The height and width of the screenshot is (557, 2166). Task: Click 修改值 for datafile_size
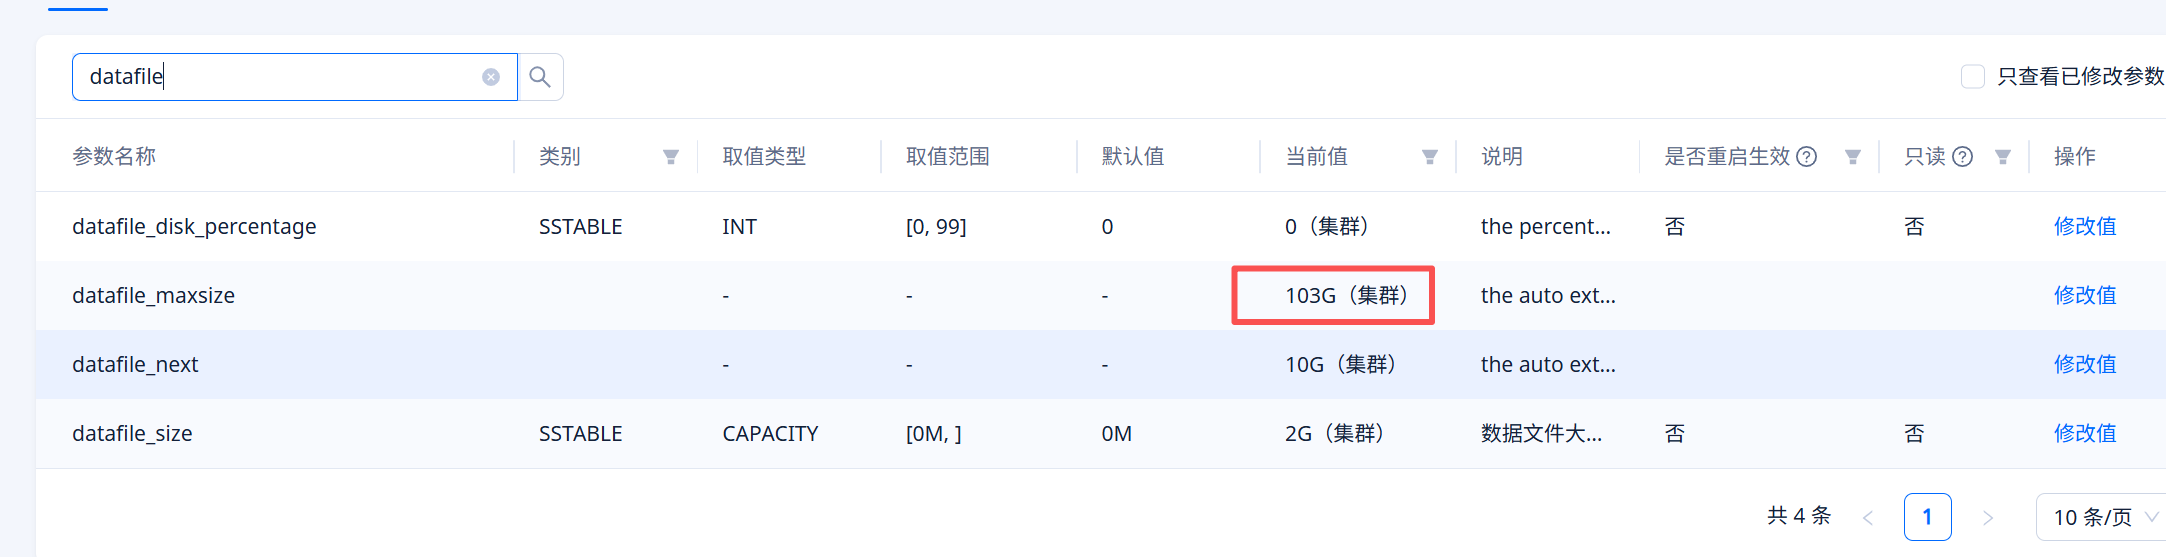pos(2085,433)
